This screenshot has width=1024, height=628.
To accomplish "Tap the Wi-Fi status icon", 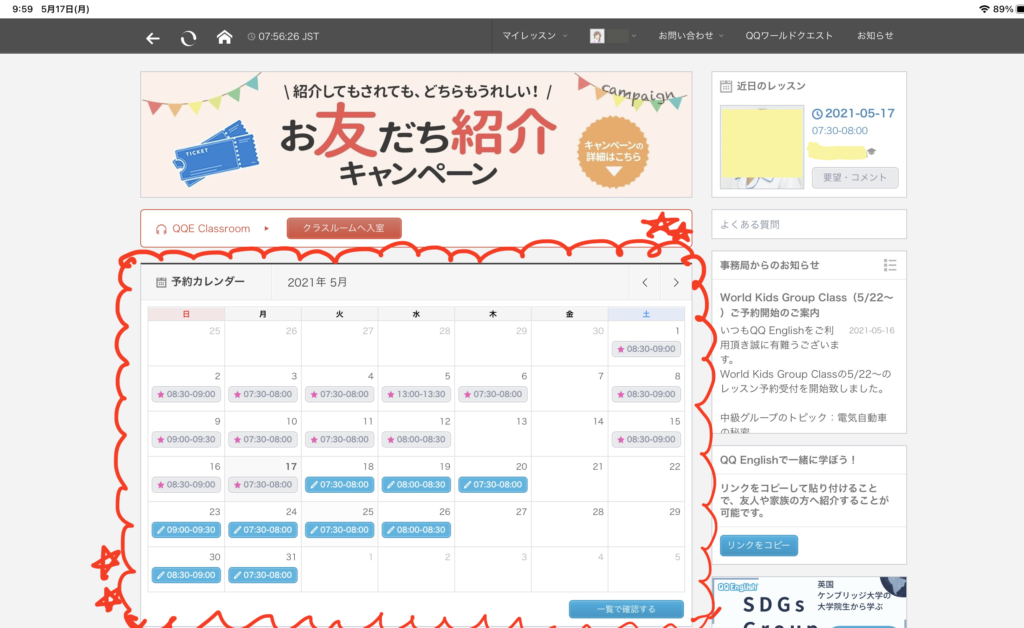I will pyautogui.click(x=984, y=9).
